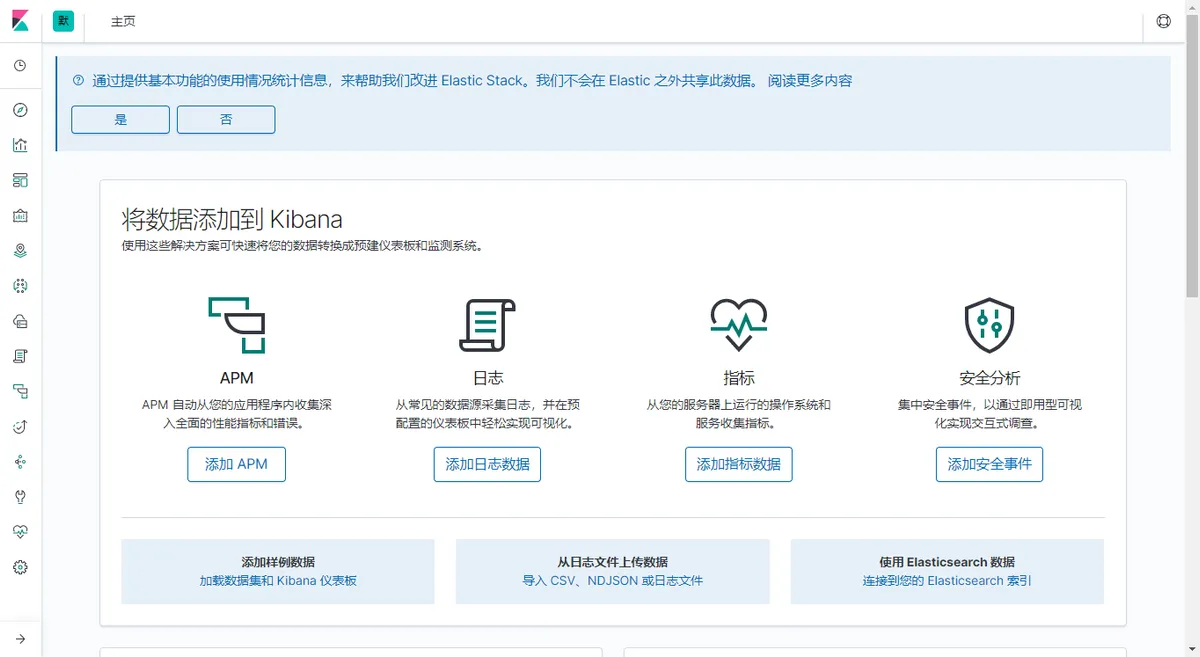The width and height of the screenshot is (1200, 657).
Task: Click the 日志 card title
Action: pos(487,378)
